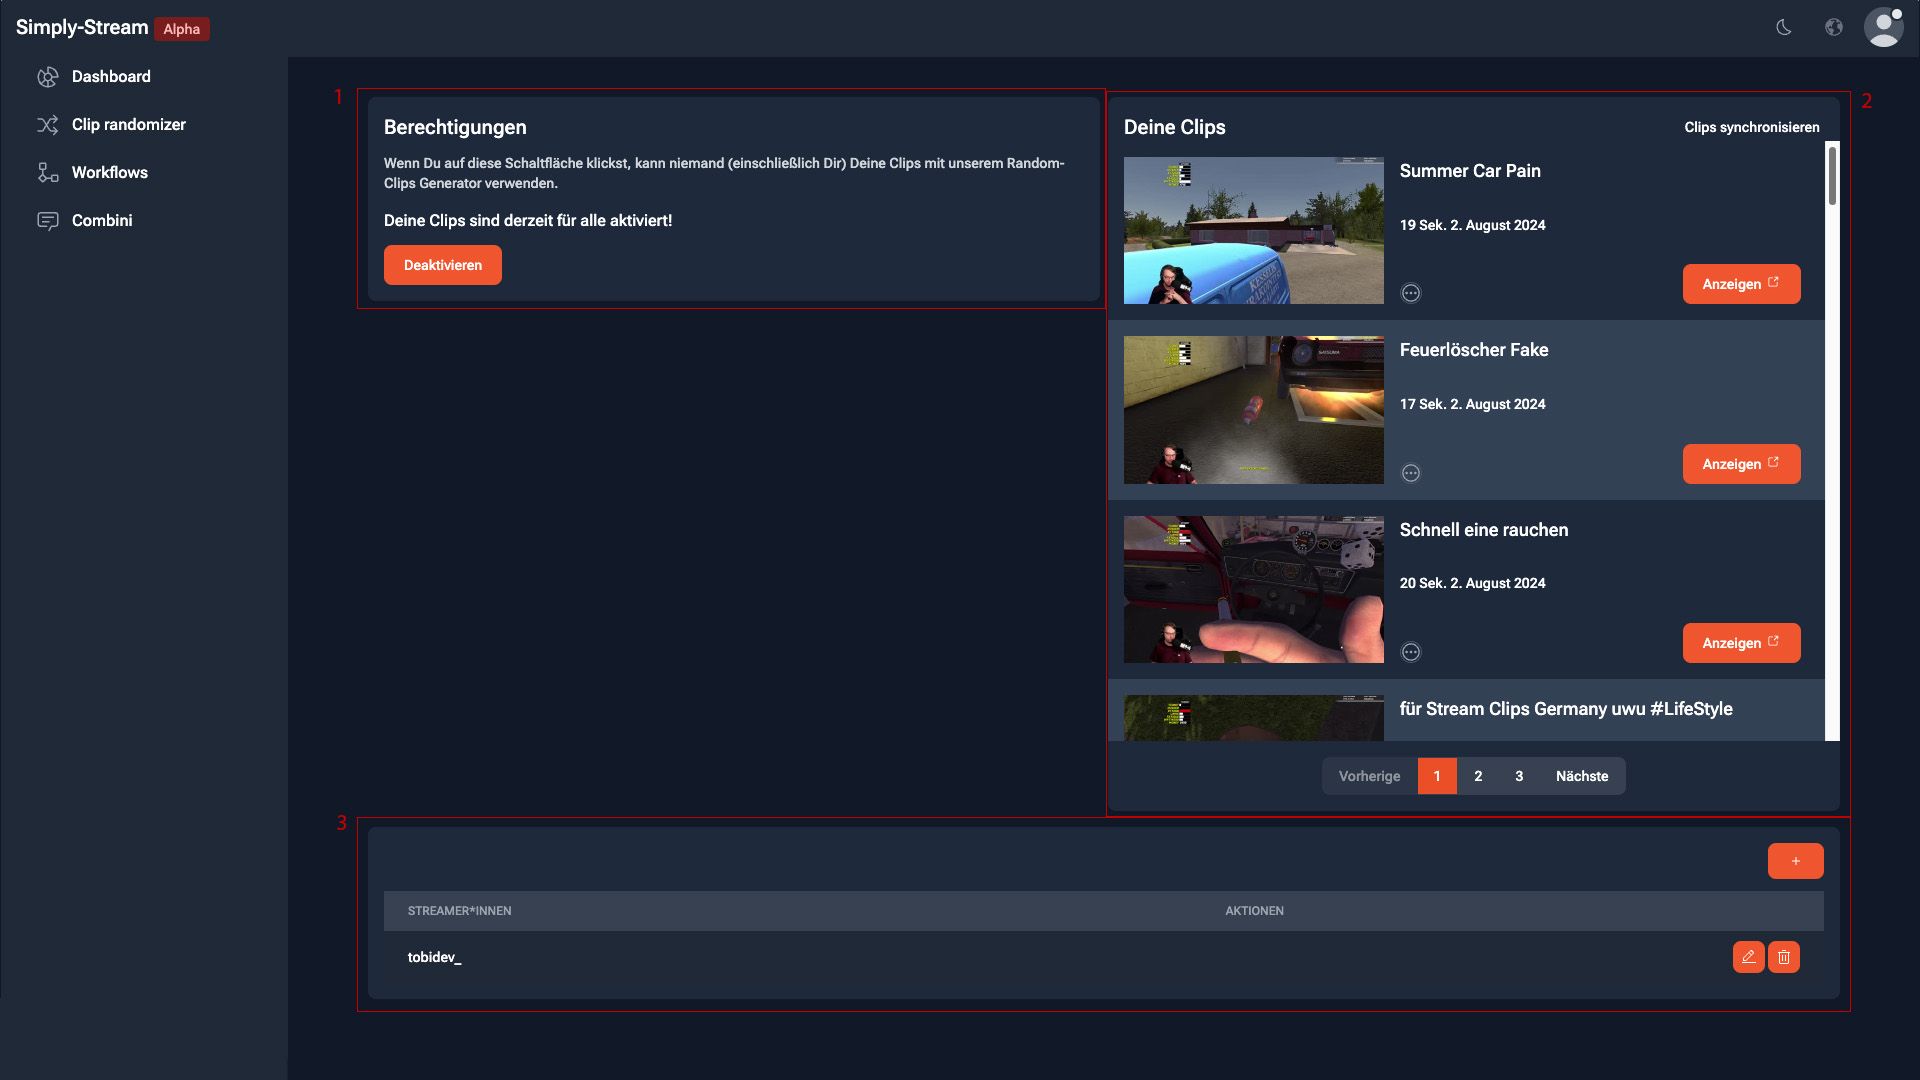Open the language globe icon
The image size is (1920, 1080).
(1835, 28)
